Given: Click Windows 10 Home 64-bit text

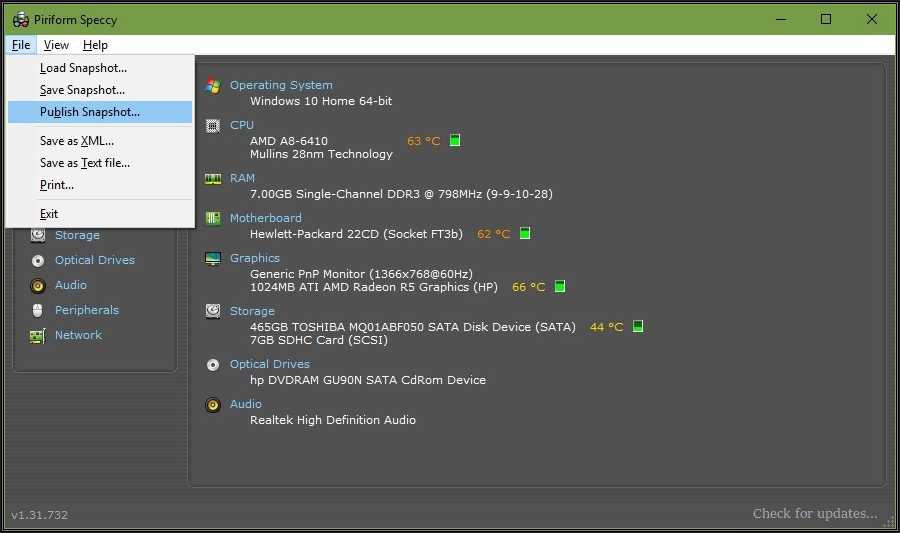Looking at the screenshot, I should [321, 101].
